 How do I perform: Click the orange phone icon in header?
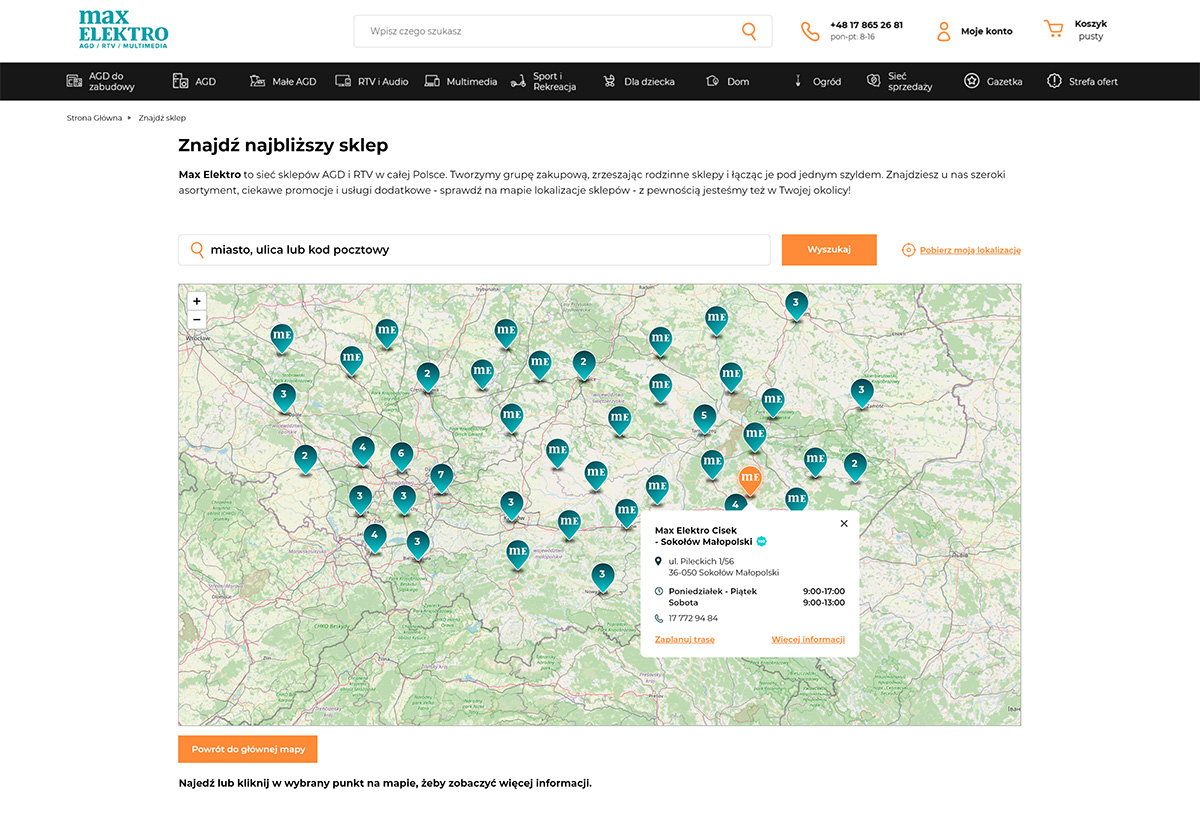click(810, 31)
